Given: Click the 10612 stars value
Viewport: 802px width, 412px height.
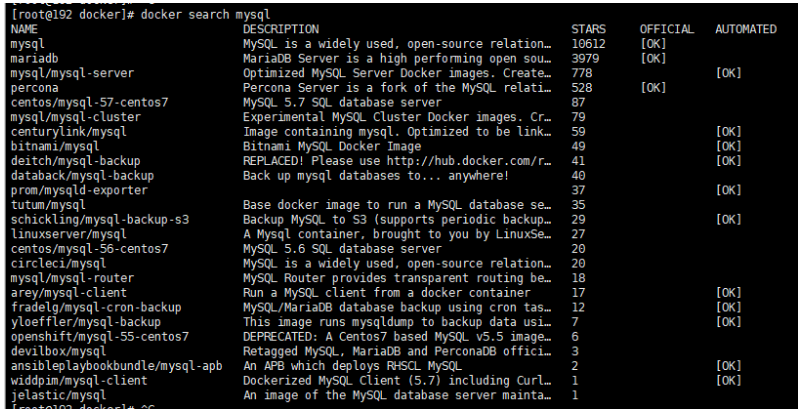Looking at the screenshot, I should 588,44.
